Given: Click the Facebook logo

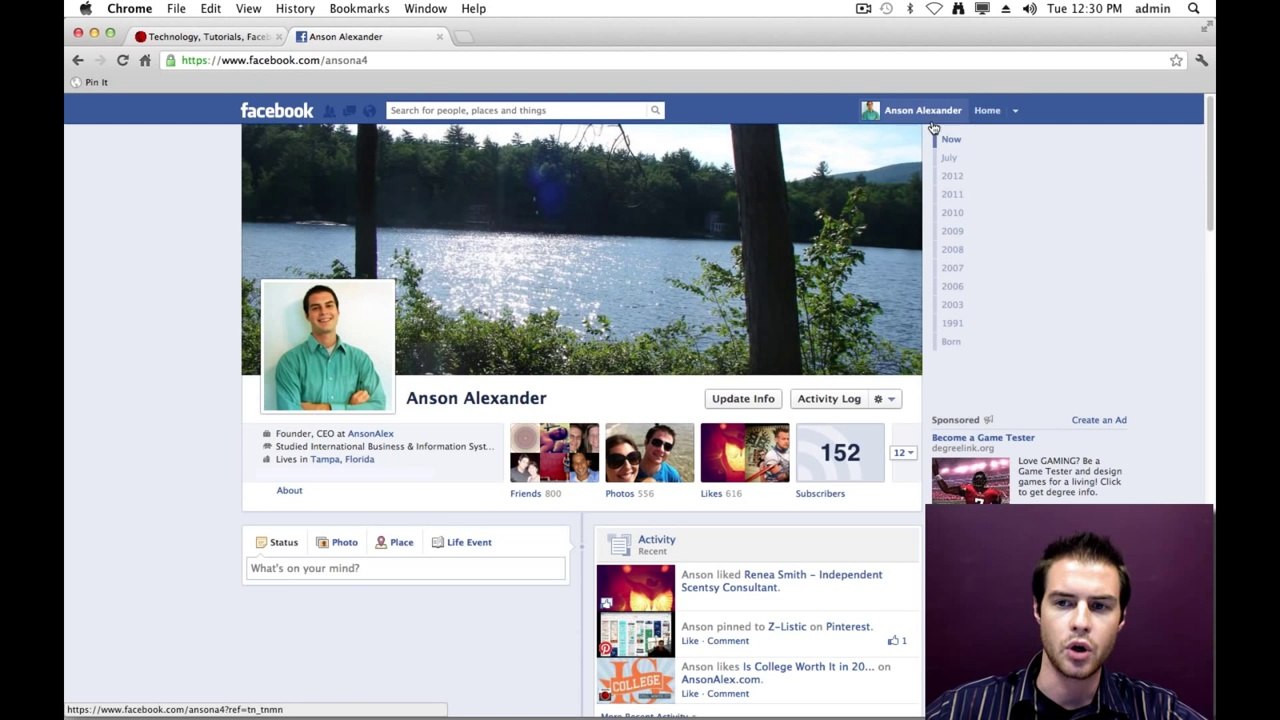Looking at the screenshot, I should point(277,110).
